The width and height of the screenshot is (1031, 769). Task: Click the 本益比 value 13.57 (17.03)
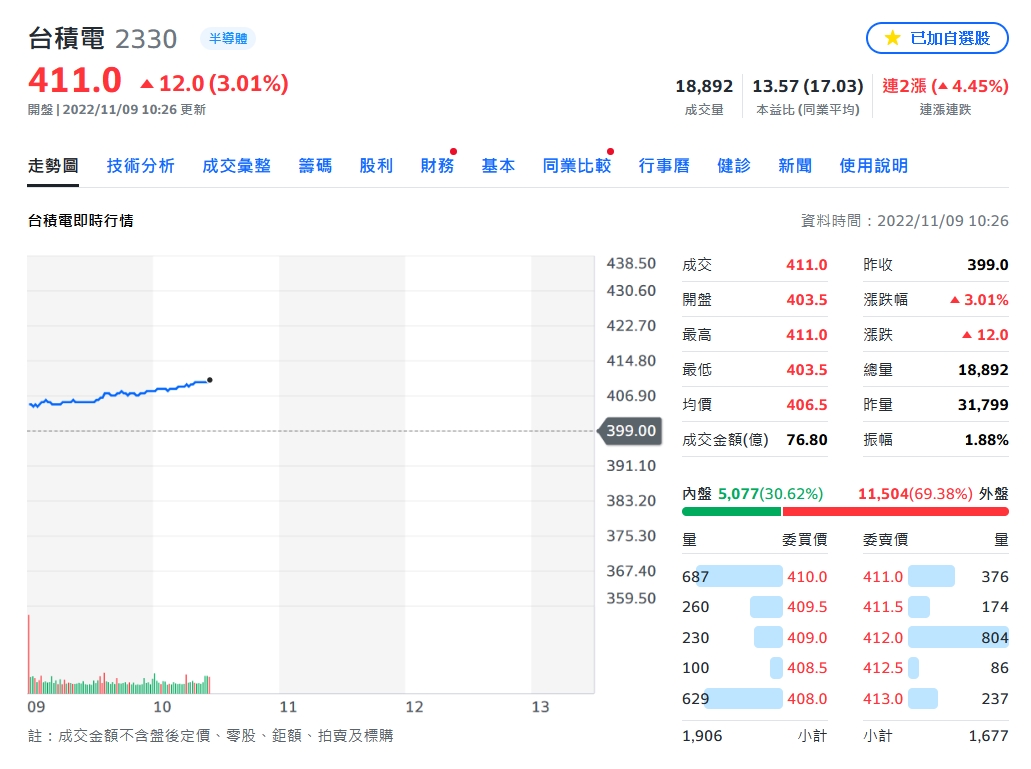(x=807, y=86)
